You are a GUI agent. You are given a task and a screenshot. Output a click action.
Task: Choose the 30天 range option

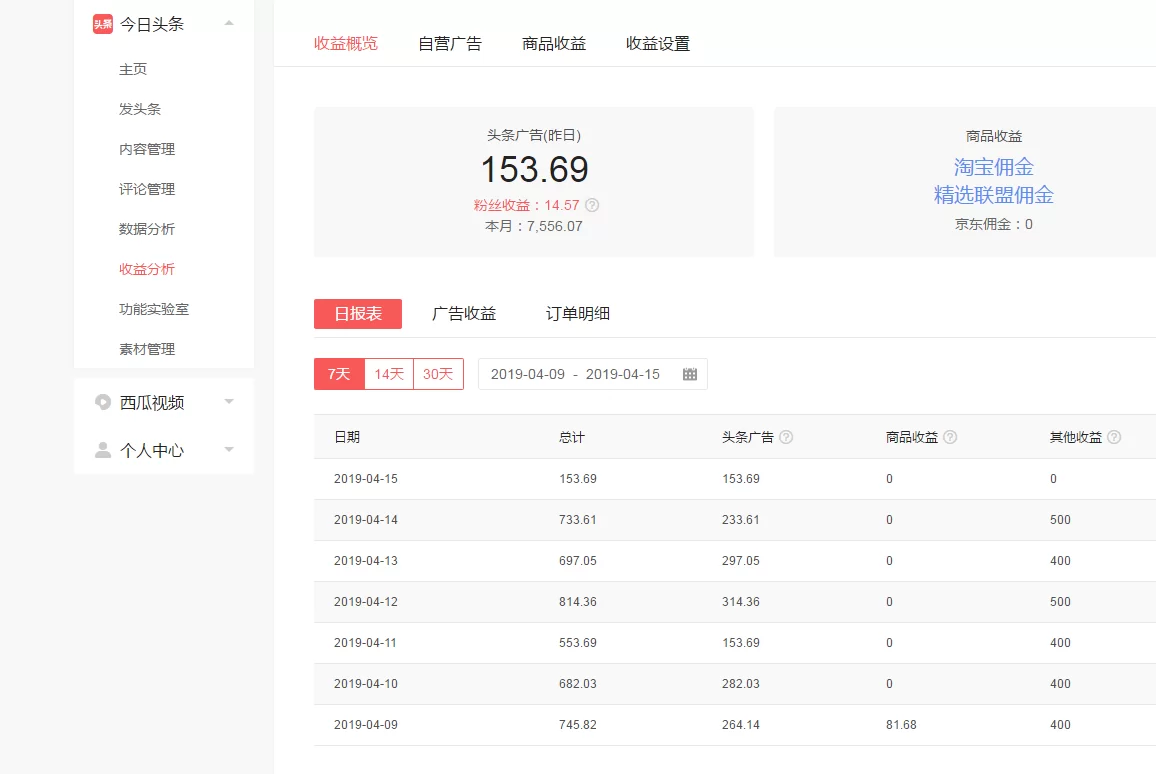point(438,374)
